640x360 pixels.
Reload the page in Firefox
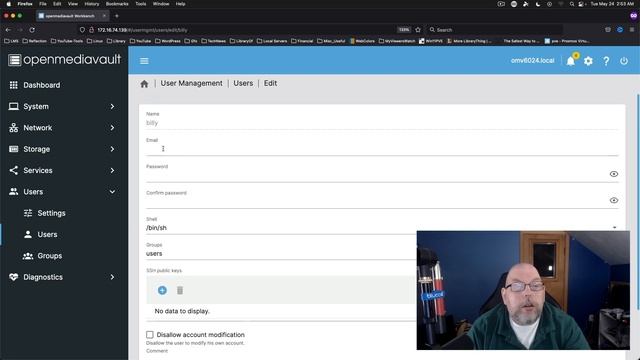click(32, 30)
